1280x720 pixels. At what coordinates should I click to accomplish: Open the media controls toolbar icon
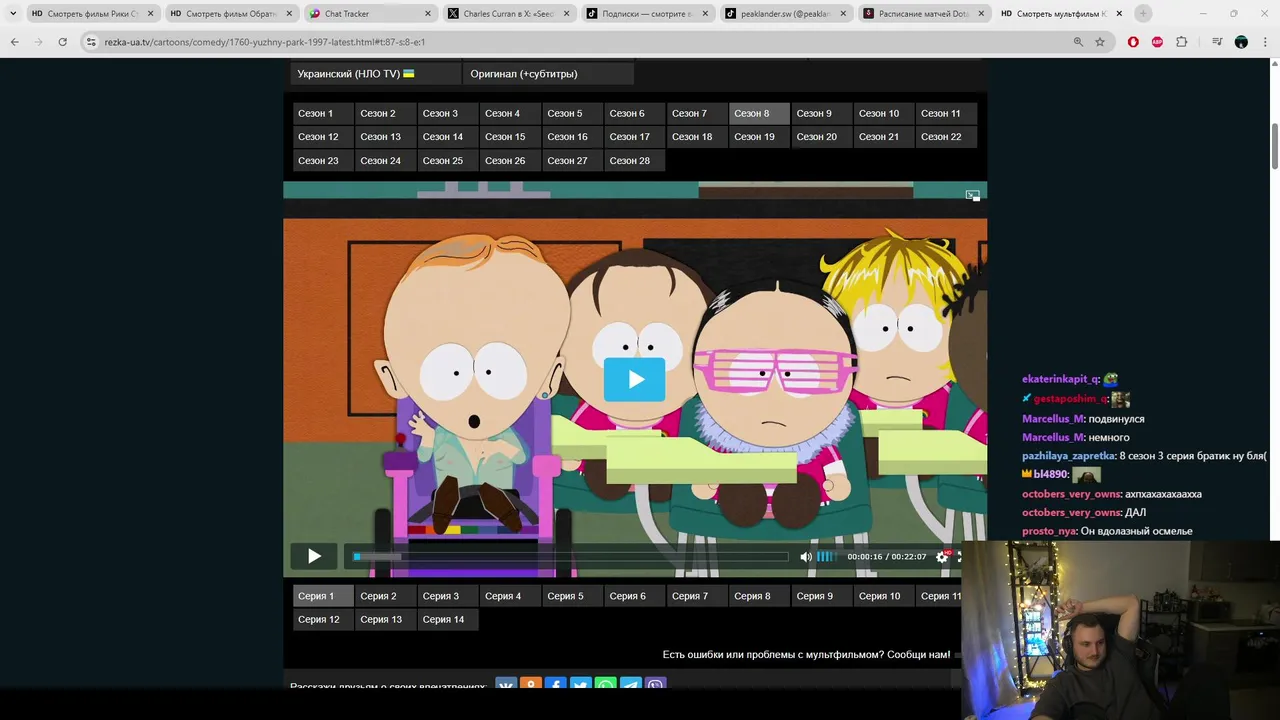pyautogui.click(x=1217, y=42)
